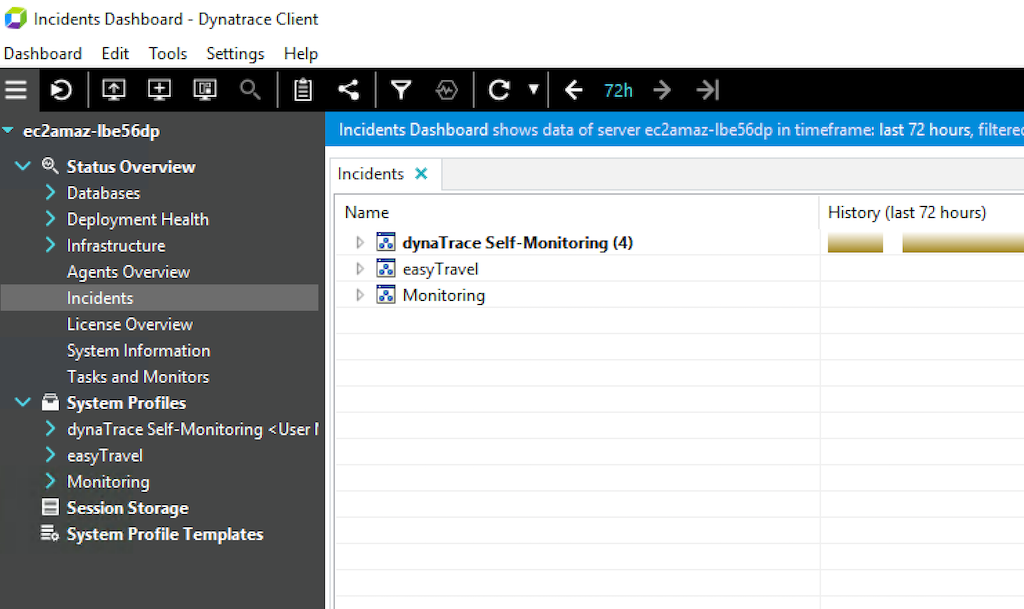Click the reconnect/refresh session icon
Image resolution: width=1024 pixels, height=609 pixels.
(x=62, y=89)
